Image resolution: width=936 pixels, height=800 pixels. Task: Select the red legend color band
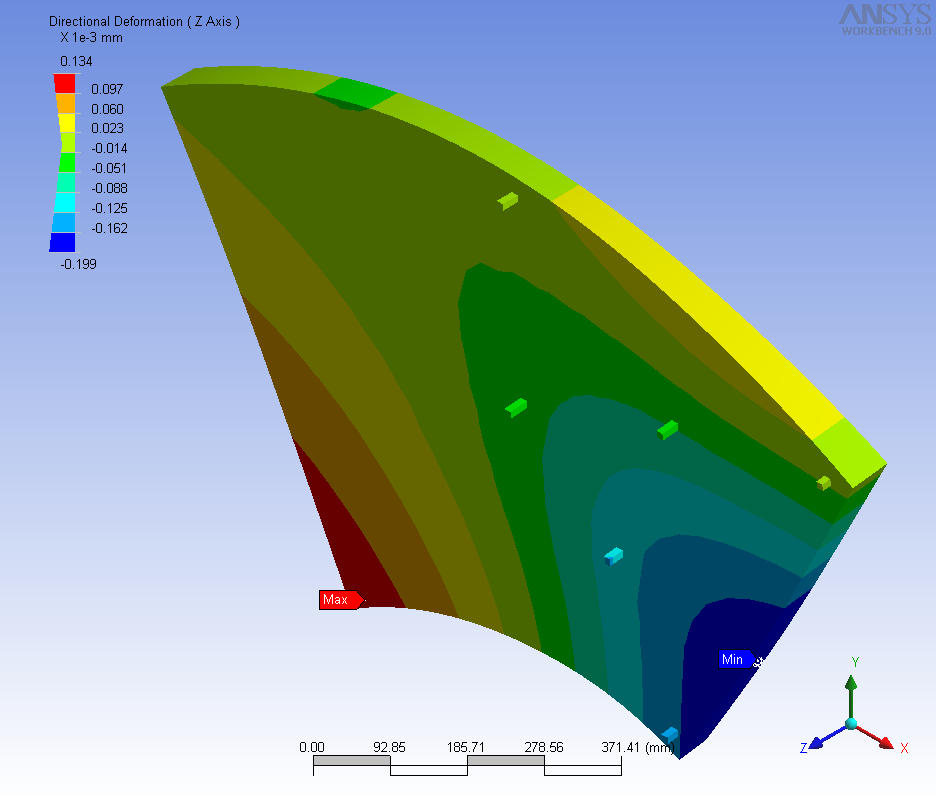tap(65, 83)
